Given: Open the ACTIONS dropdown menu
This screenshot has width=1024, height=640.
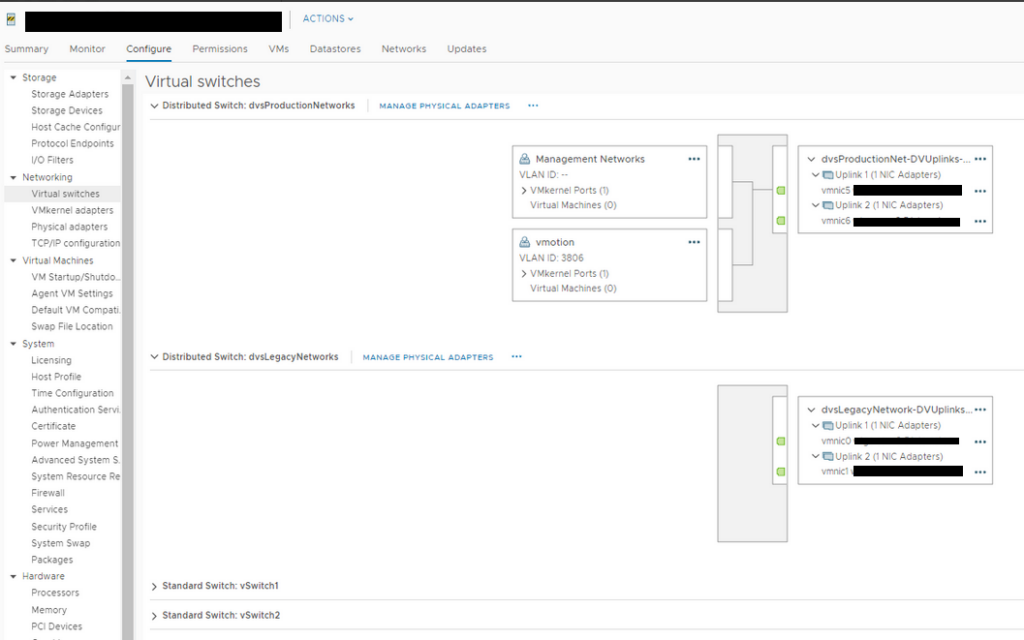Looking at the screenshot, I should 328,19.
